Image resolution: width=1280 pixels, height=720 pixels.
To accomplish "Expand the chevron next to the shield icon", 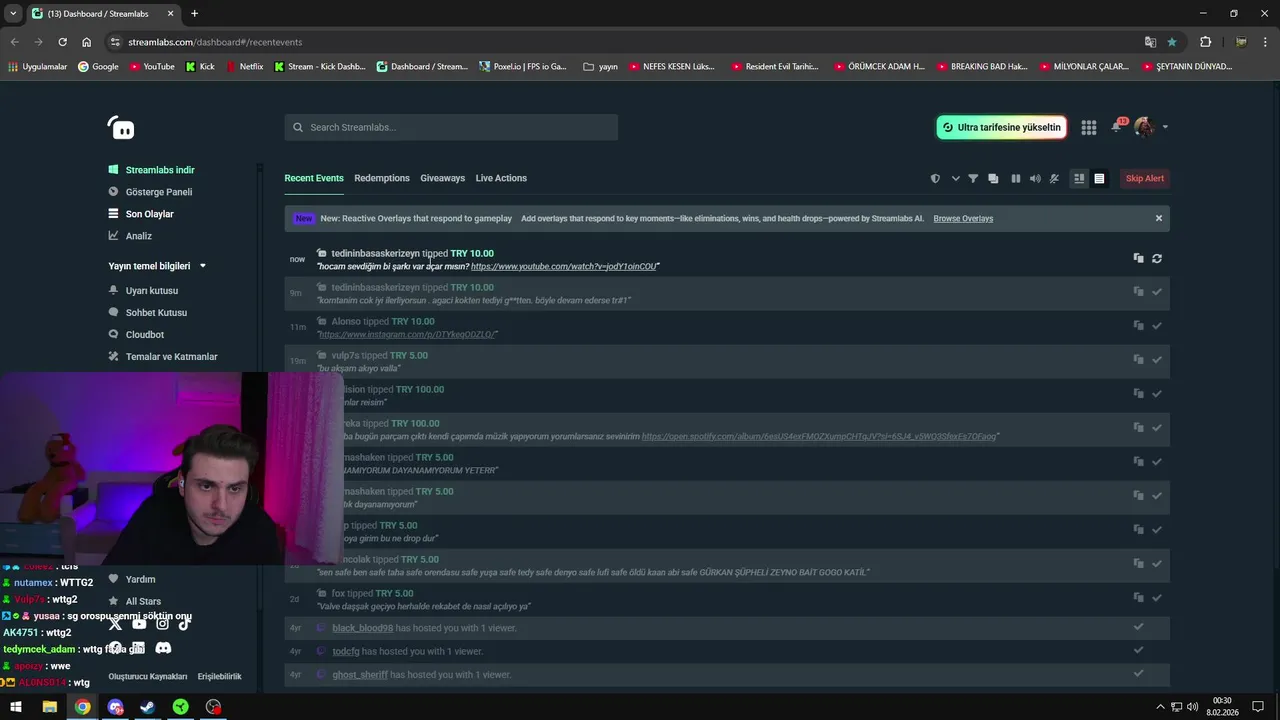I will coord(955,179).
